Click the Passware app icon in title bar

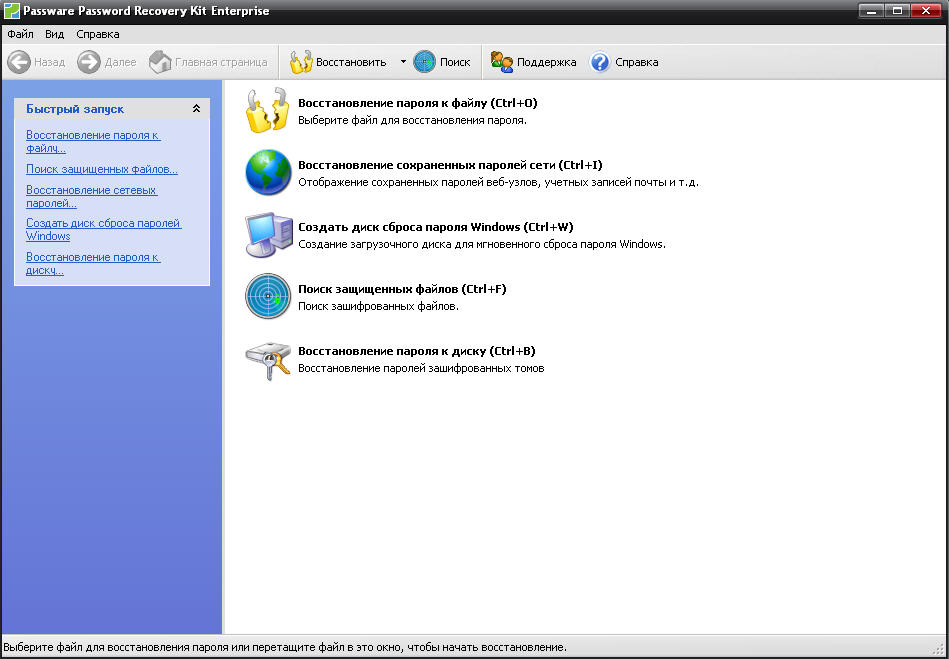(x=11, y=11)
